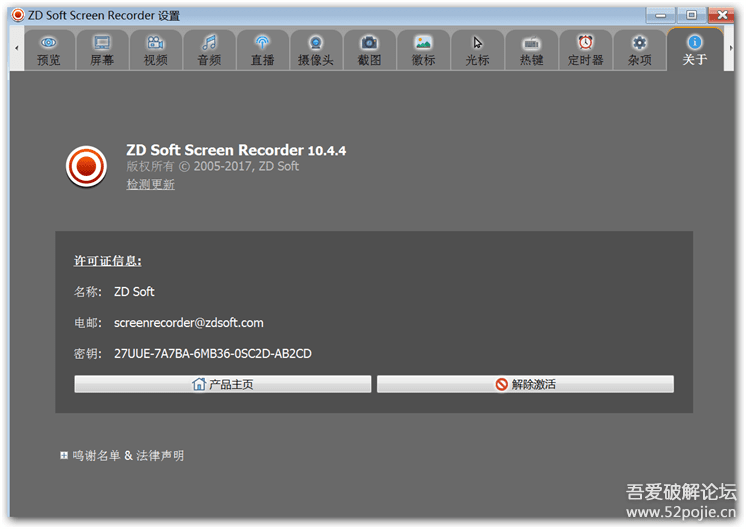Click the right tab scroll arrow
Image resolution: width=746 pixels, height=529 pixels.
[731, 48]
